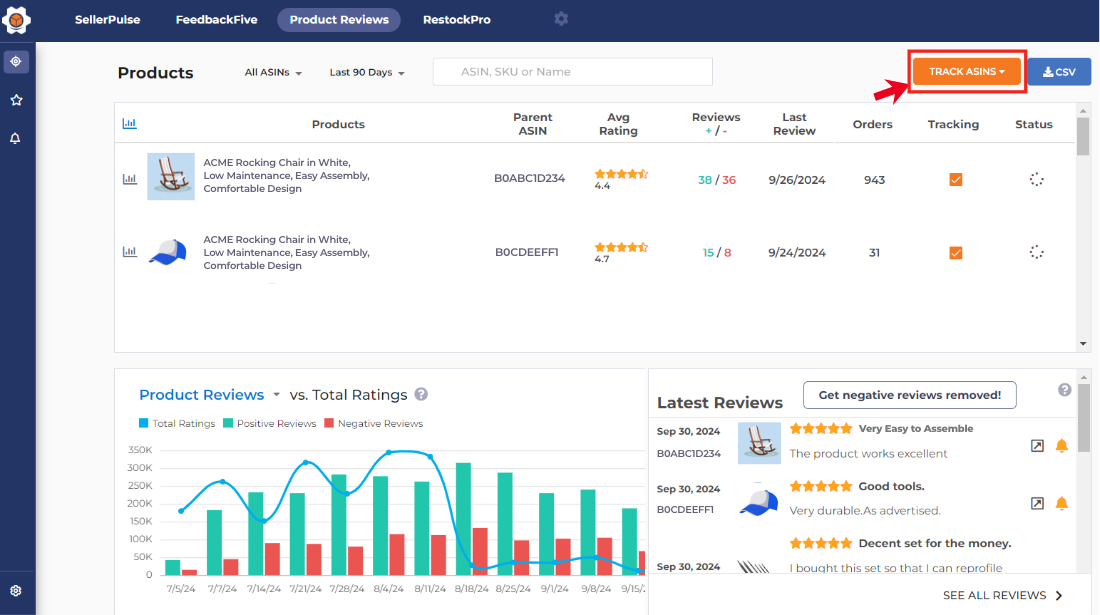Toggle tracking checkbox for product B0CDEEFF1
The width and height of the screenshot is (1100, 615).
(x=955, y=253)
